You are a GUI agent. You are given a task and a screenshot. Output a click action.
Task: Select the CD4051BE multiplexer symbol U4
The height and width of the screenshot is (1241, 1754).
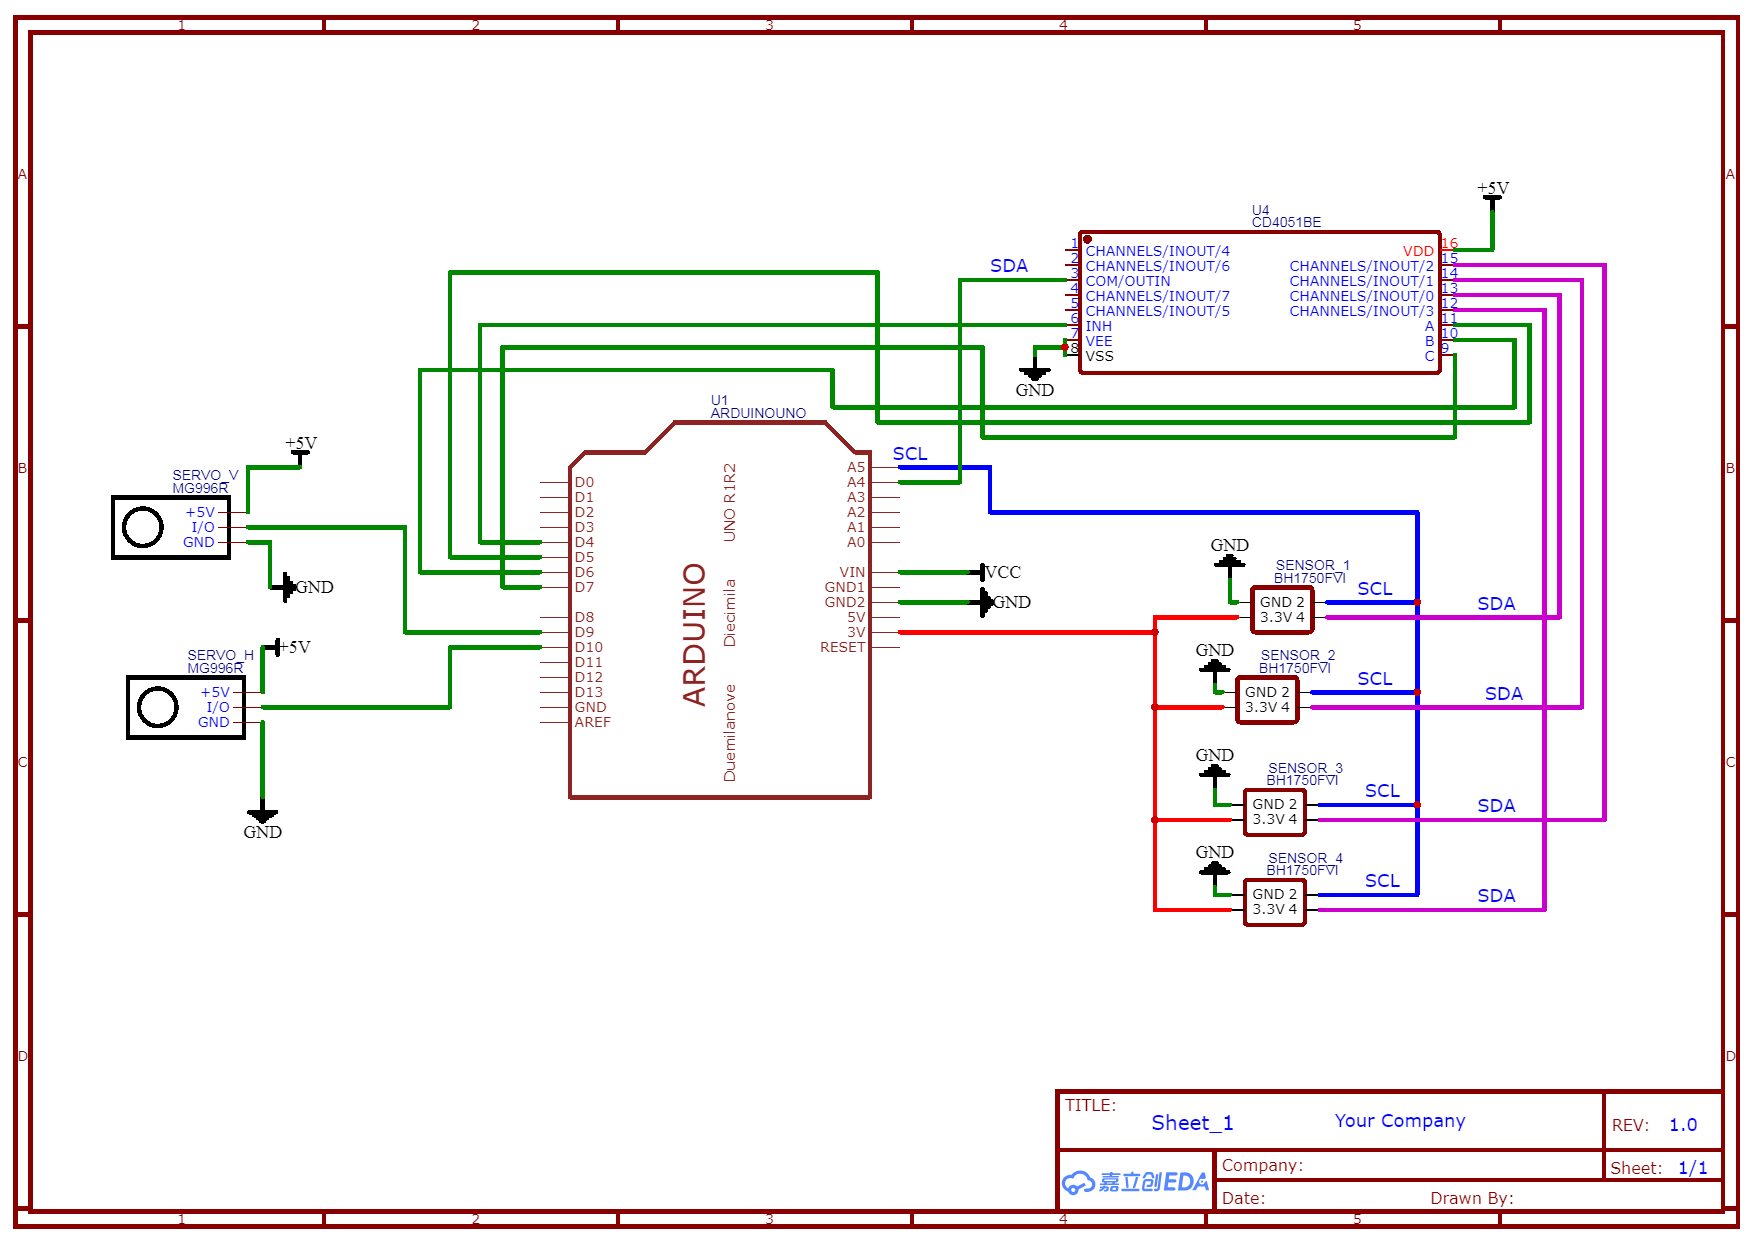1258,300
